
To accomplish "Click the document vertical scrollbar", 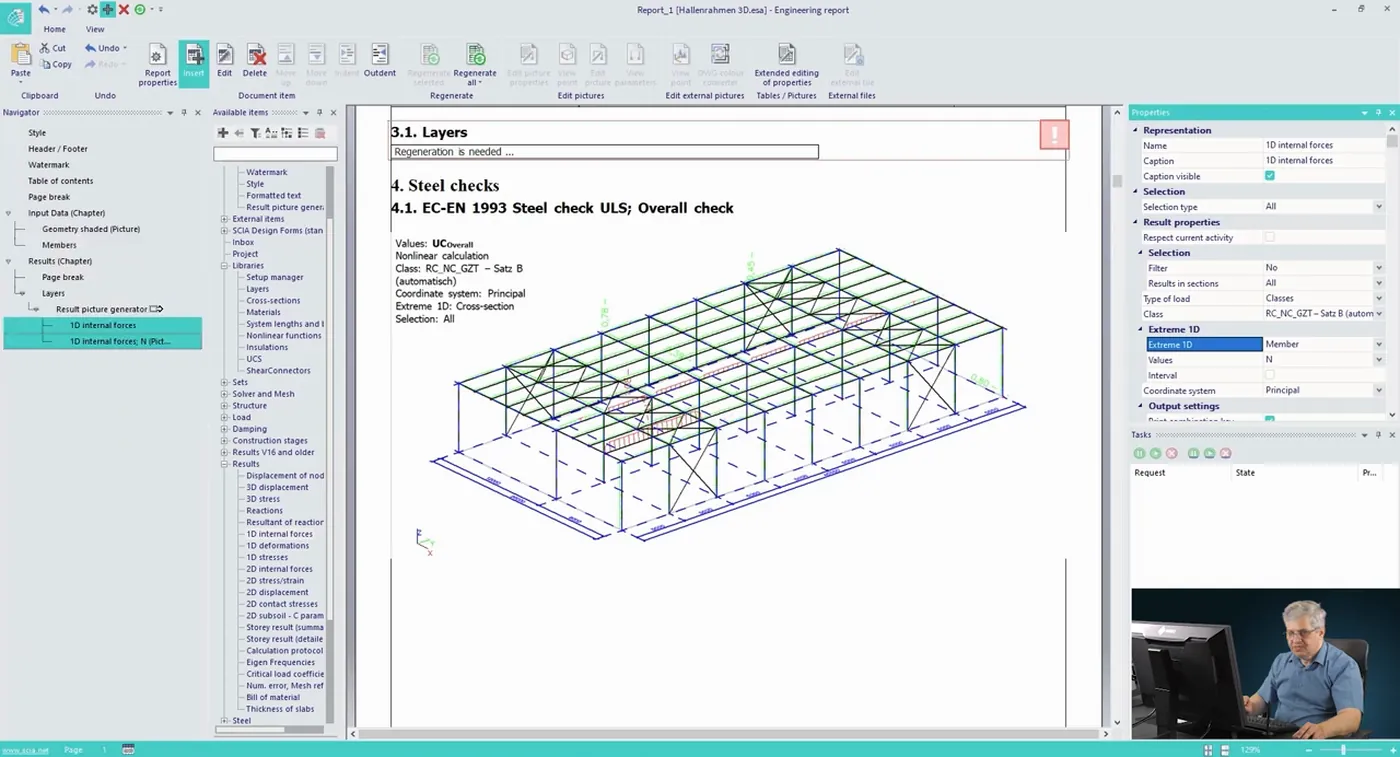I will pyautogui.click(x=1117, y=181).
